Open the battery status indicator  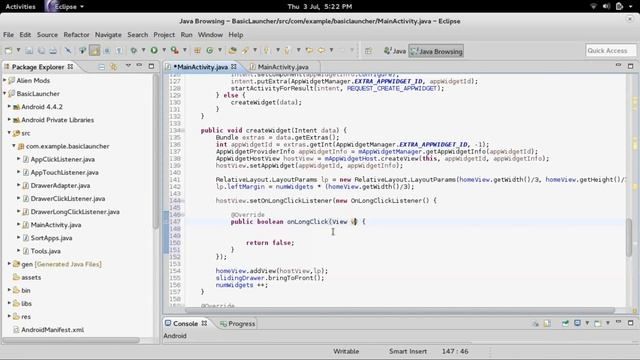(619, 6)
